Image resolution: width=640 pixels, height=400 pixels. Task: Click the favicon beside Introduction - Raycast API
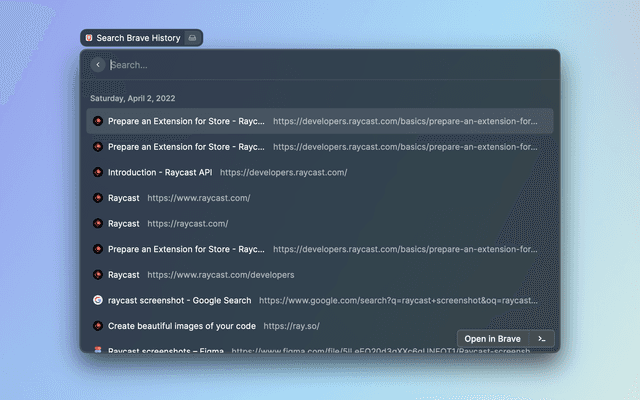[98, 172]
